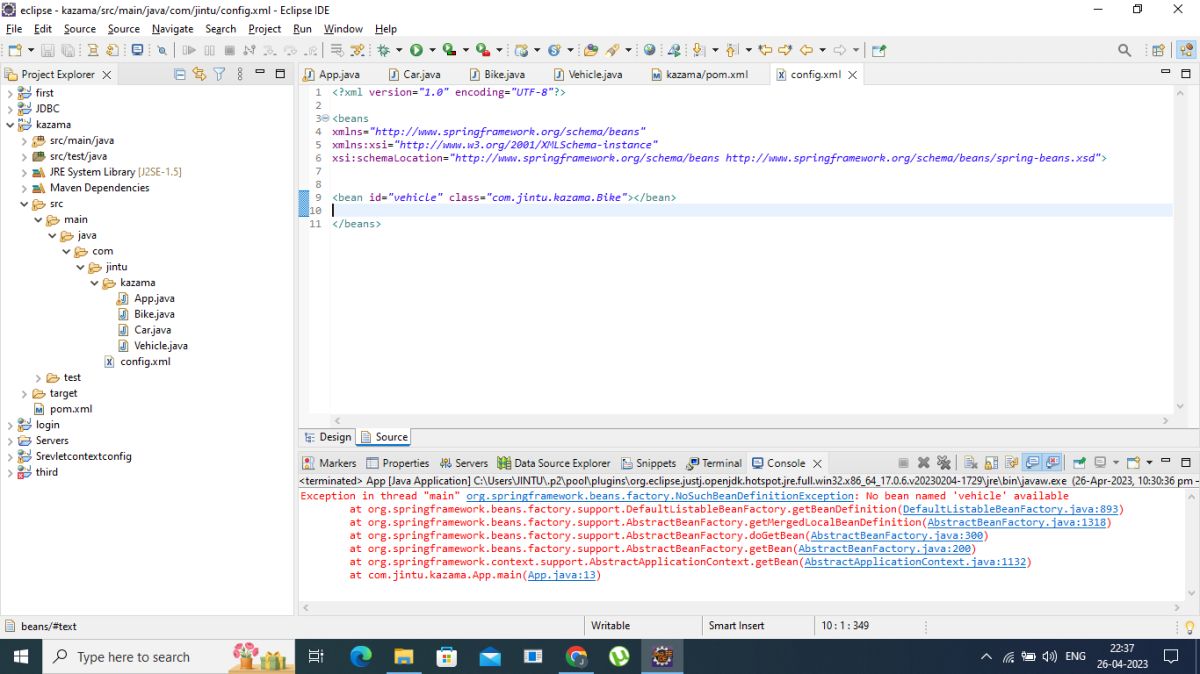Open the App.java:13 stack trace link
The height and width of the screenshot is (674, 1200).
pos(561,575)
